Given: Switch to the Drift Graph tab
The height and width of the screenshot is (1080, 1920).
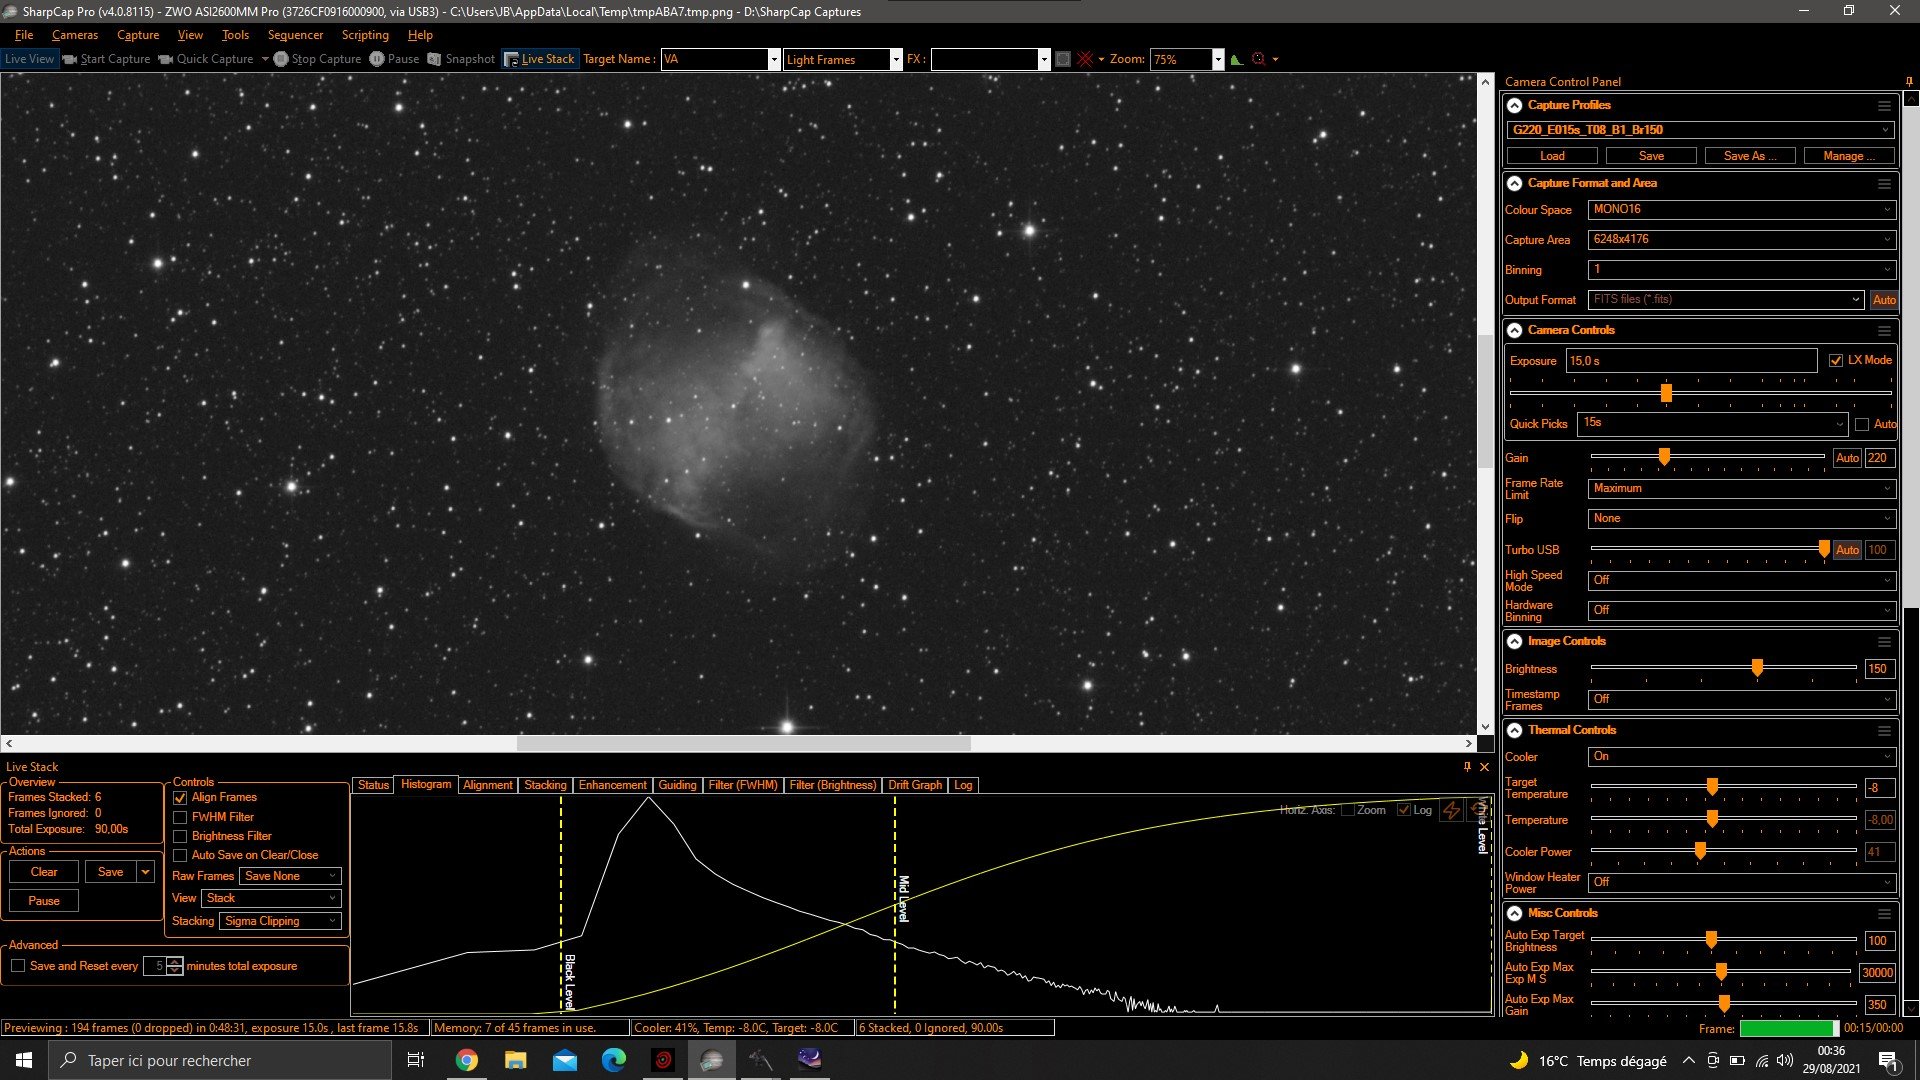Looking at the screenshot, I should pos(915,785).
